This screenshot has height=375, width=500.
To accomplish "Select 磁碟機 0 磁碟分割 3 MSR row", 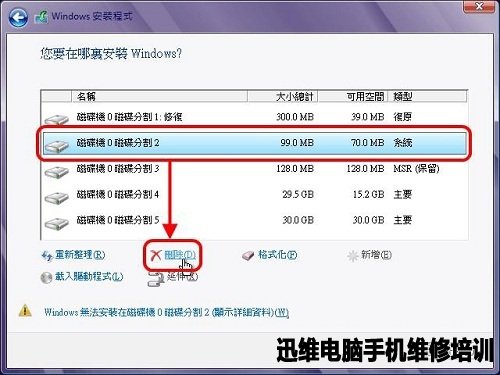I will [x=254, y=169].
